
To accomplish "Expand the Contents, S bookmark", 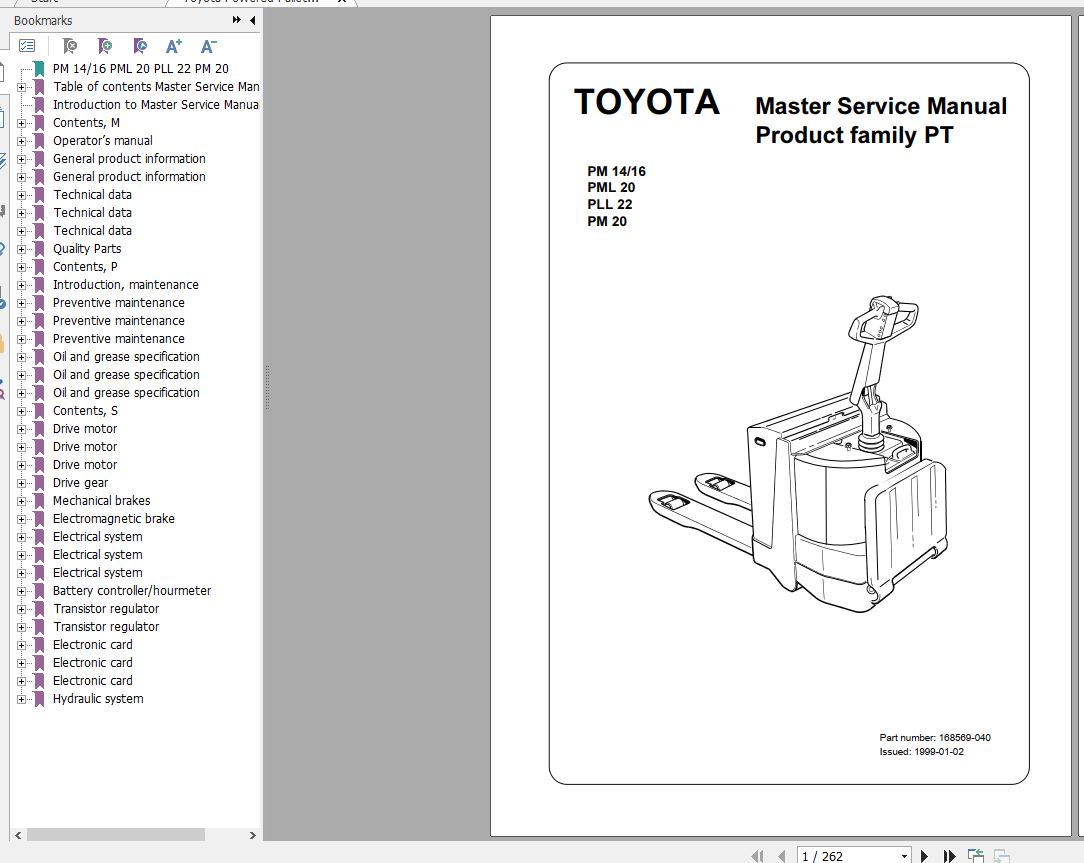I will (x=21, y=411).
